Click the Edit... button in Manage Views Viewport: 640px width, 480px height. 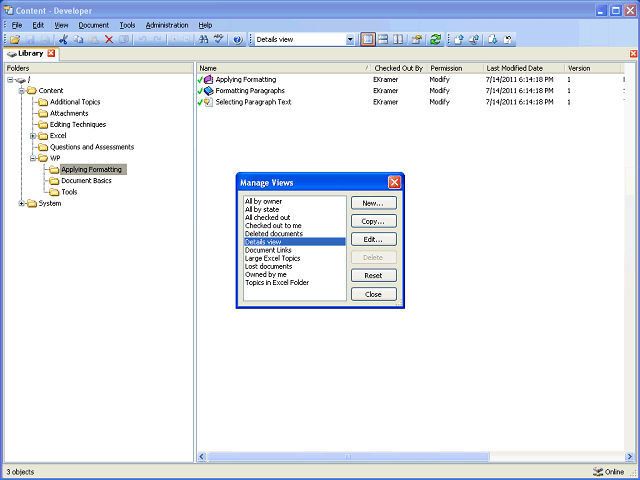pos(373,240)
